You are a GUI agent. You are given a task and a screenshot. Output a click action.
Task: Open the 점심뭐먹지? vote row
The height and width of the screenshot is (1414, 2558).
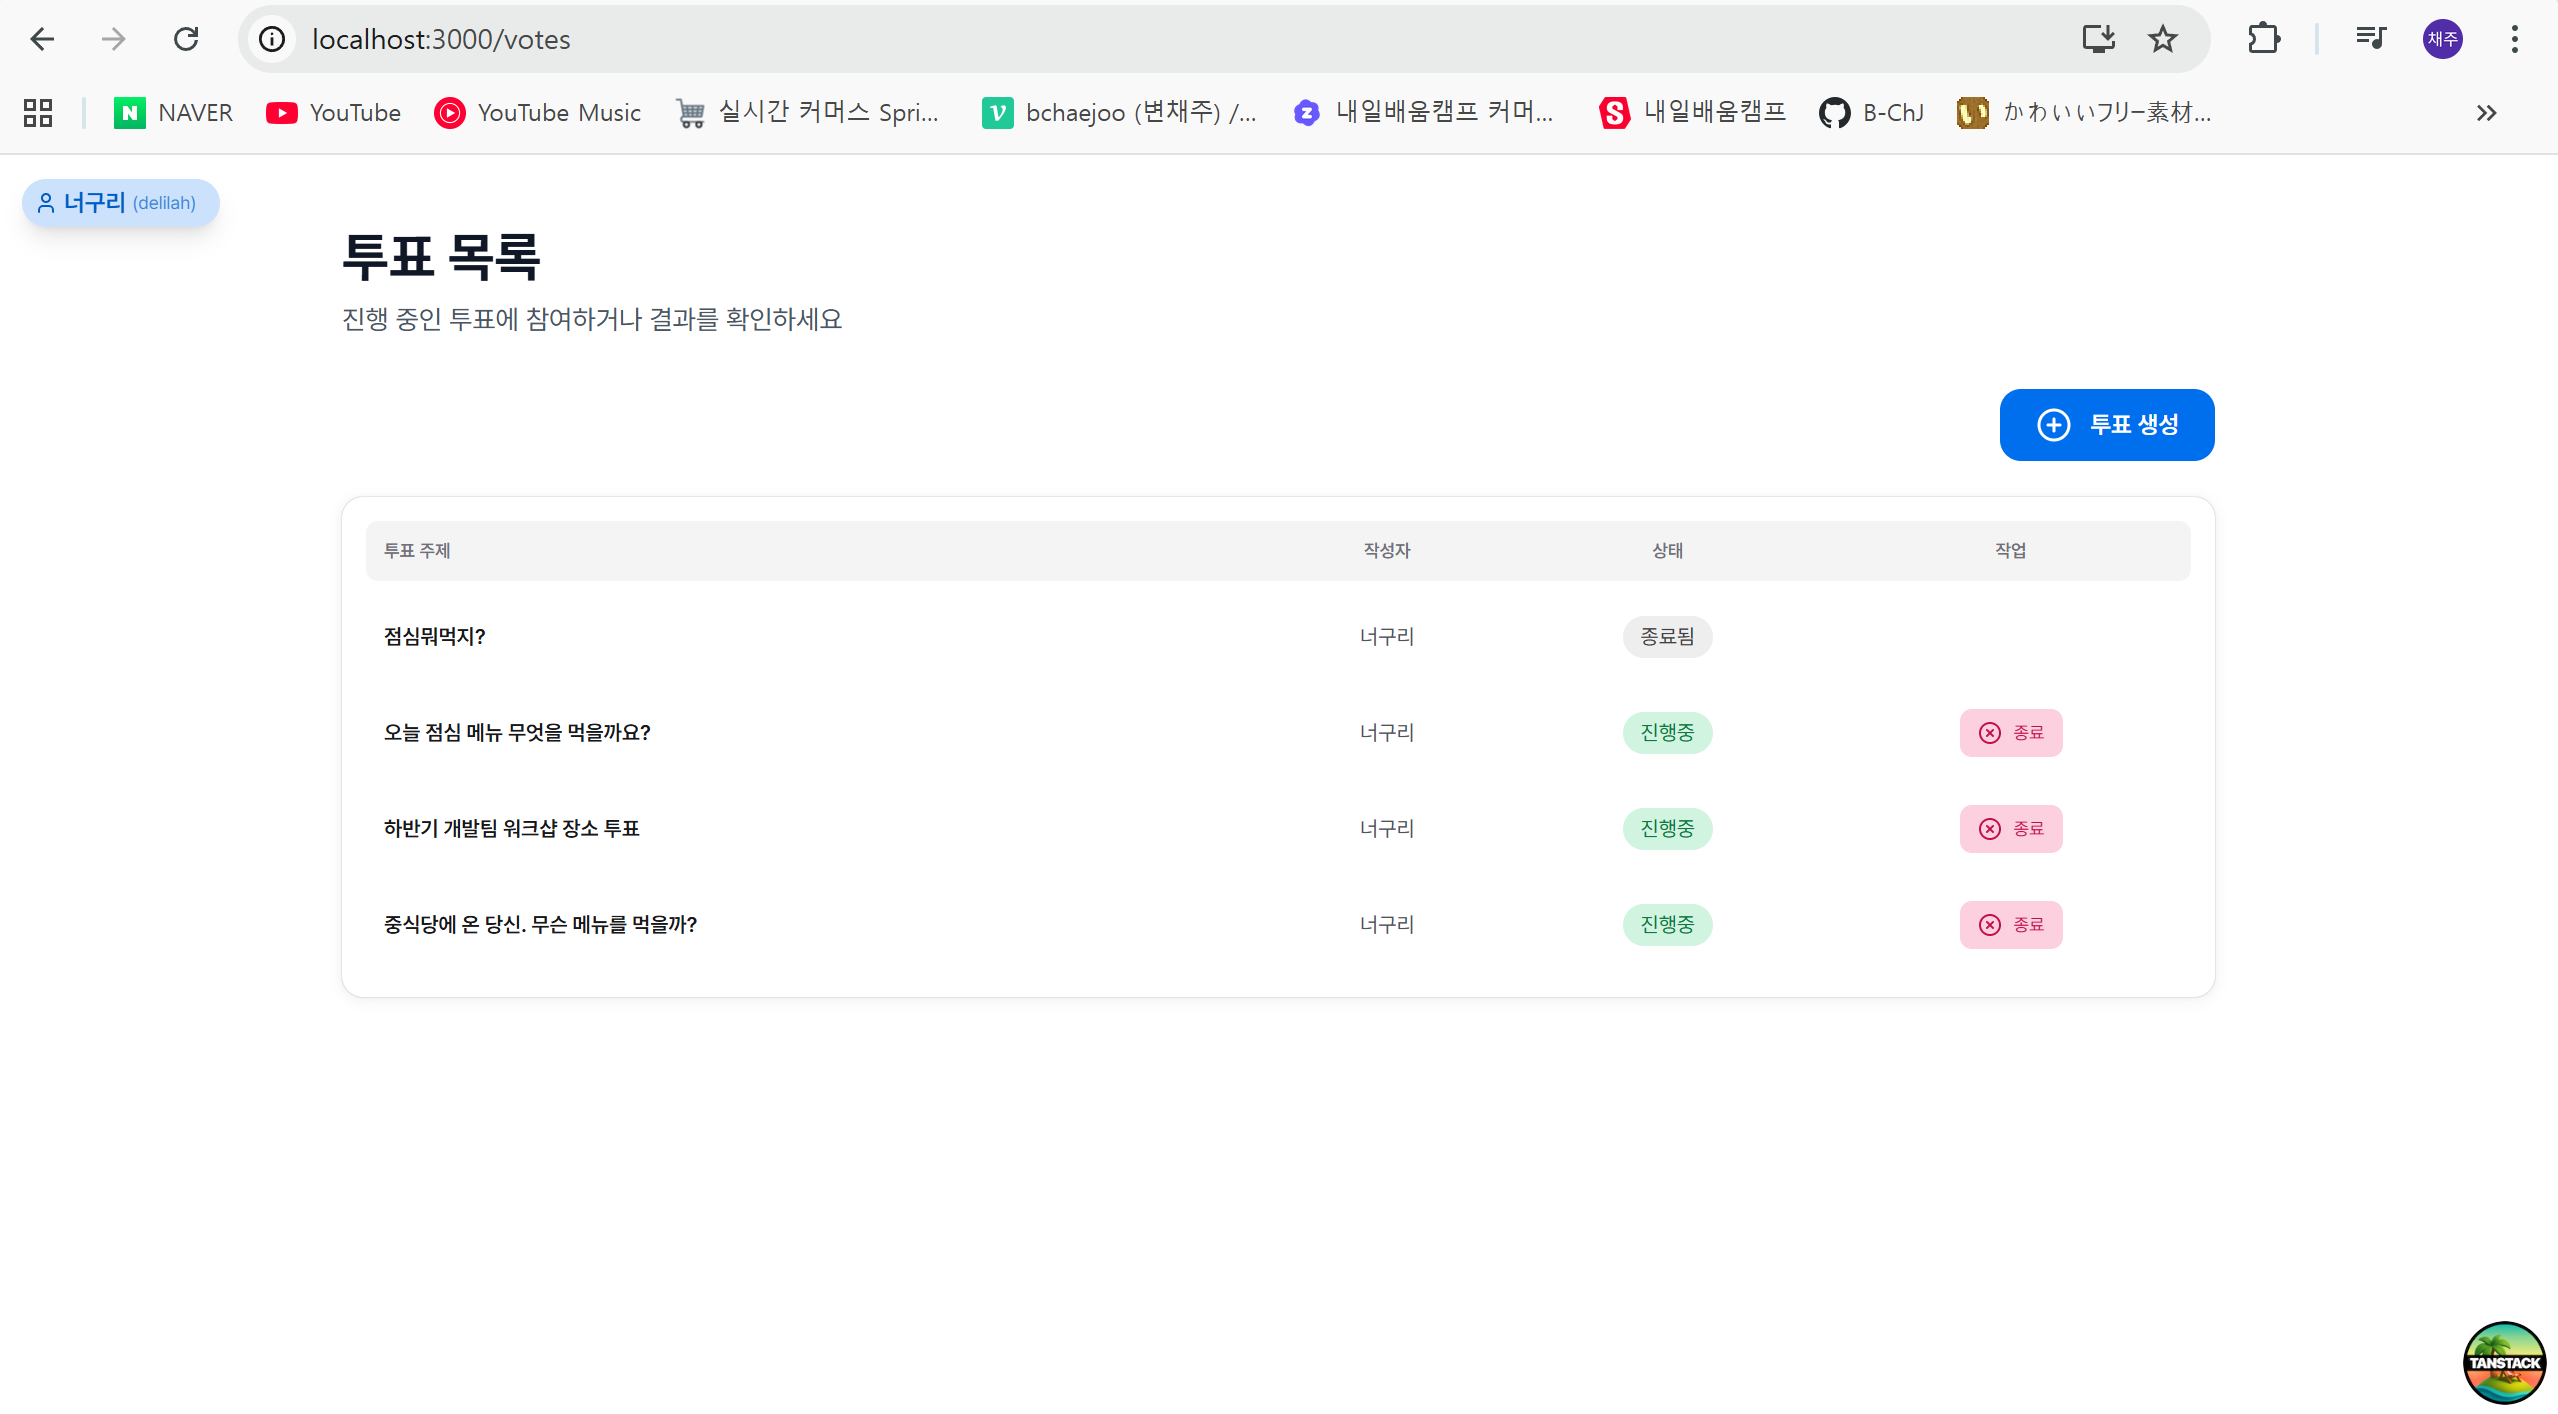click(435, 637)
